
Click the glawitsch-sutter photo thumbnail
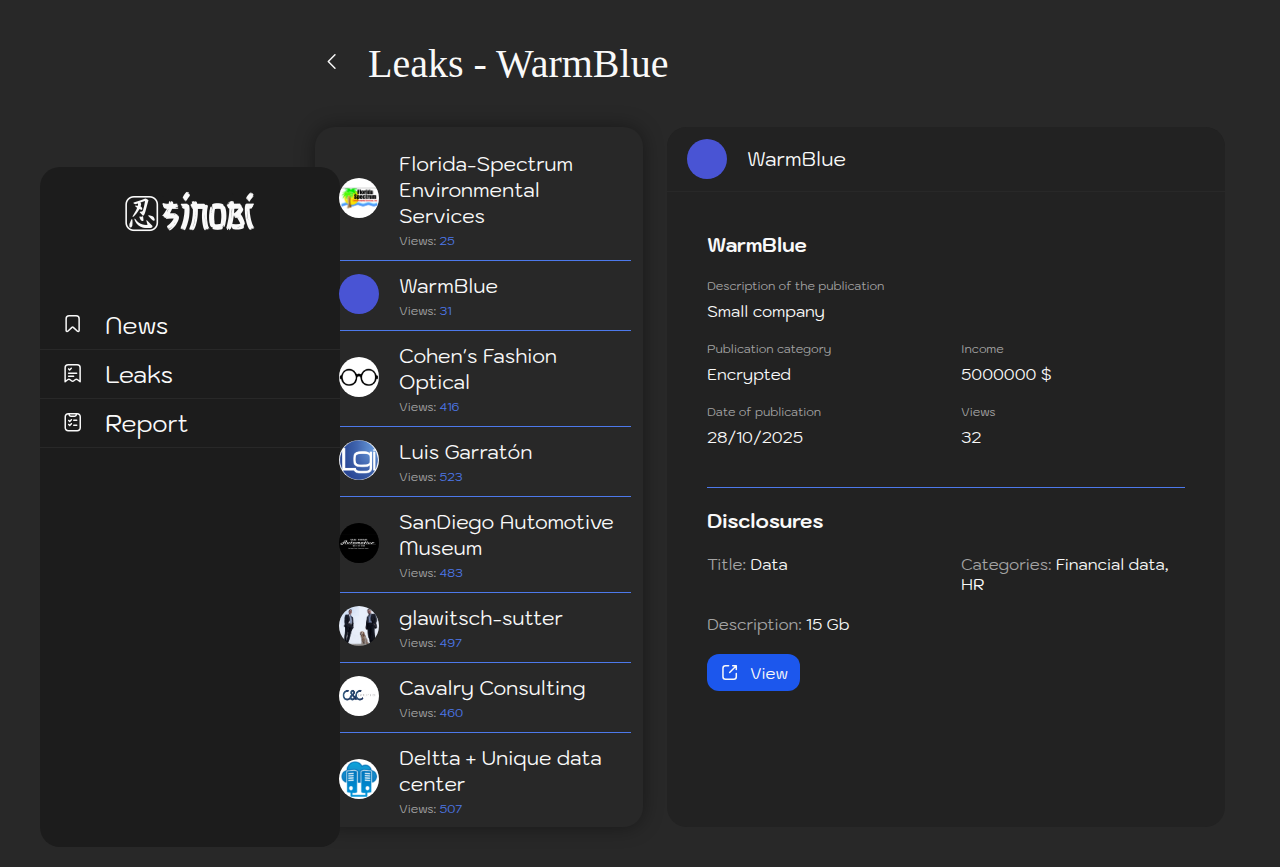[x=359, y=626]
